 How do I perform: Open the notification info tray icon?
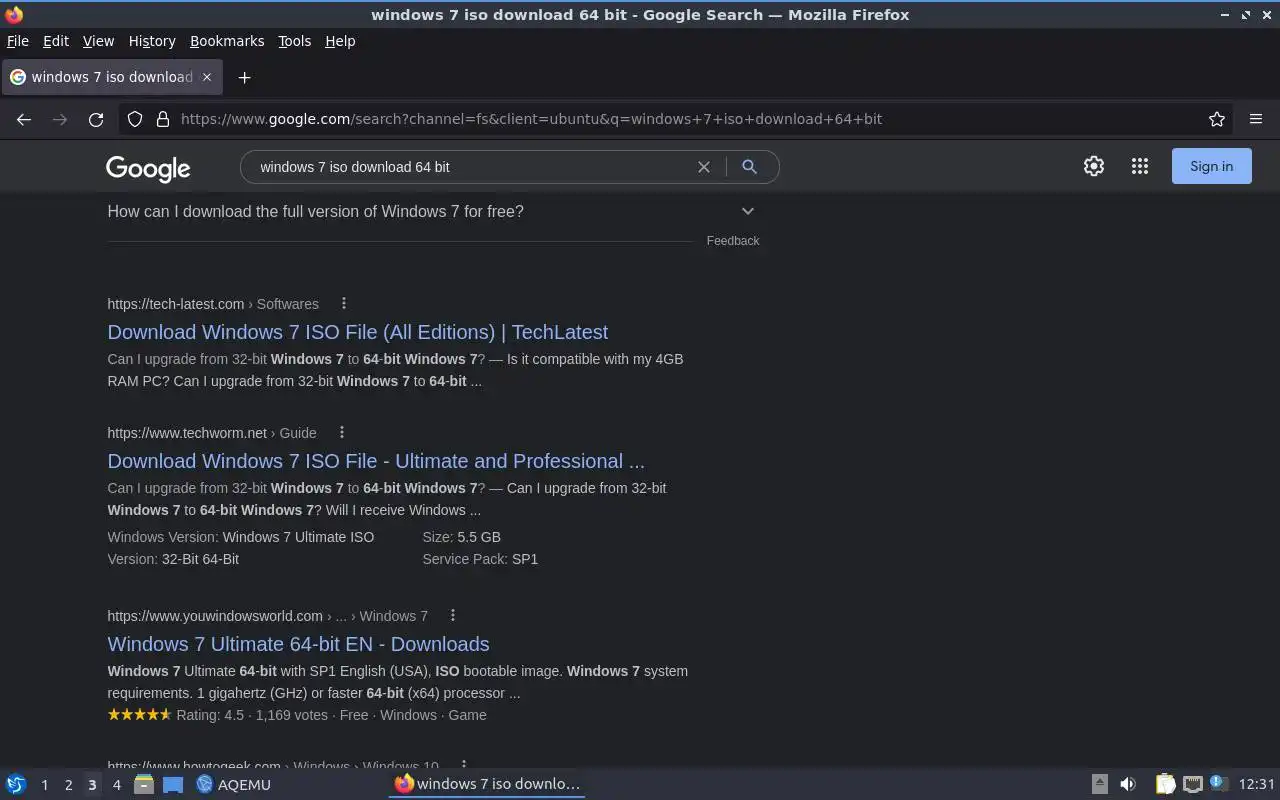pyautogui.click(x=1218, y=783)
